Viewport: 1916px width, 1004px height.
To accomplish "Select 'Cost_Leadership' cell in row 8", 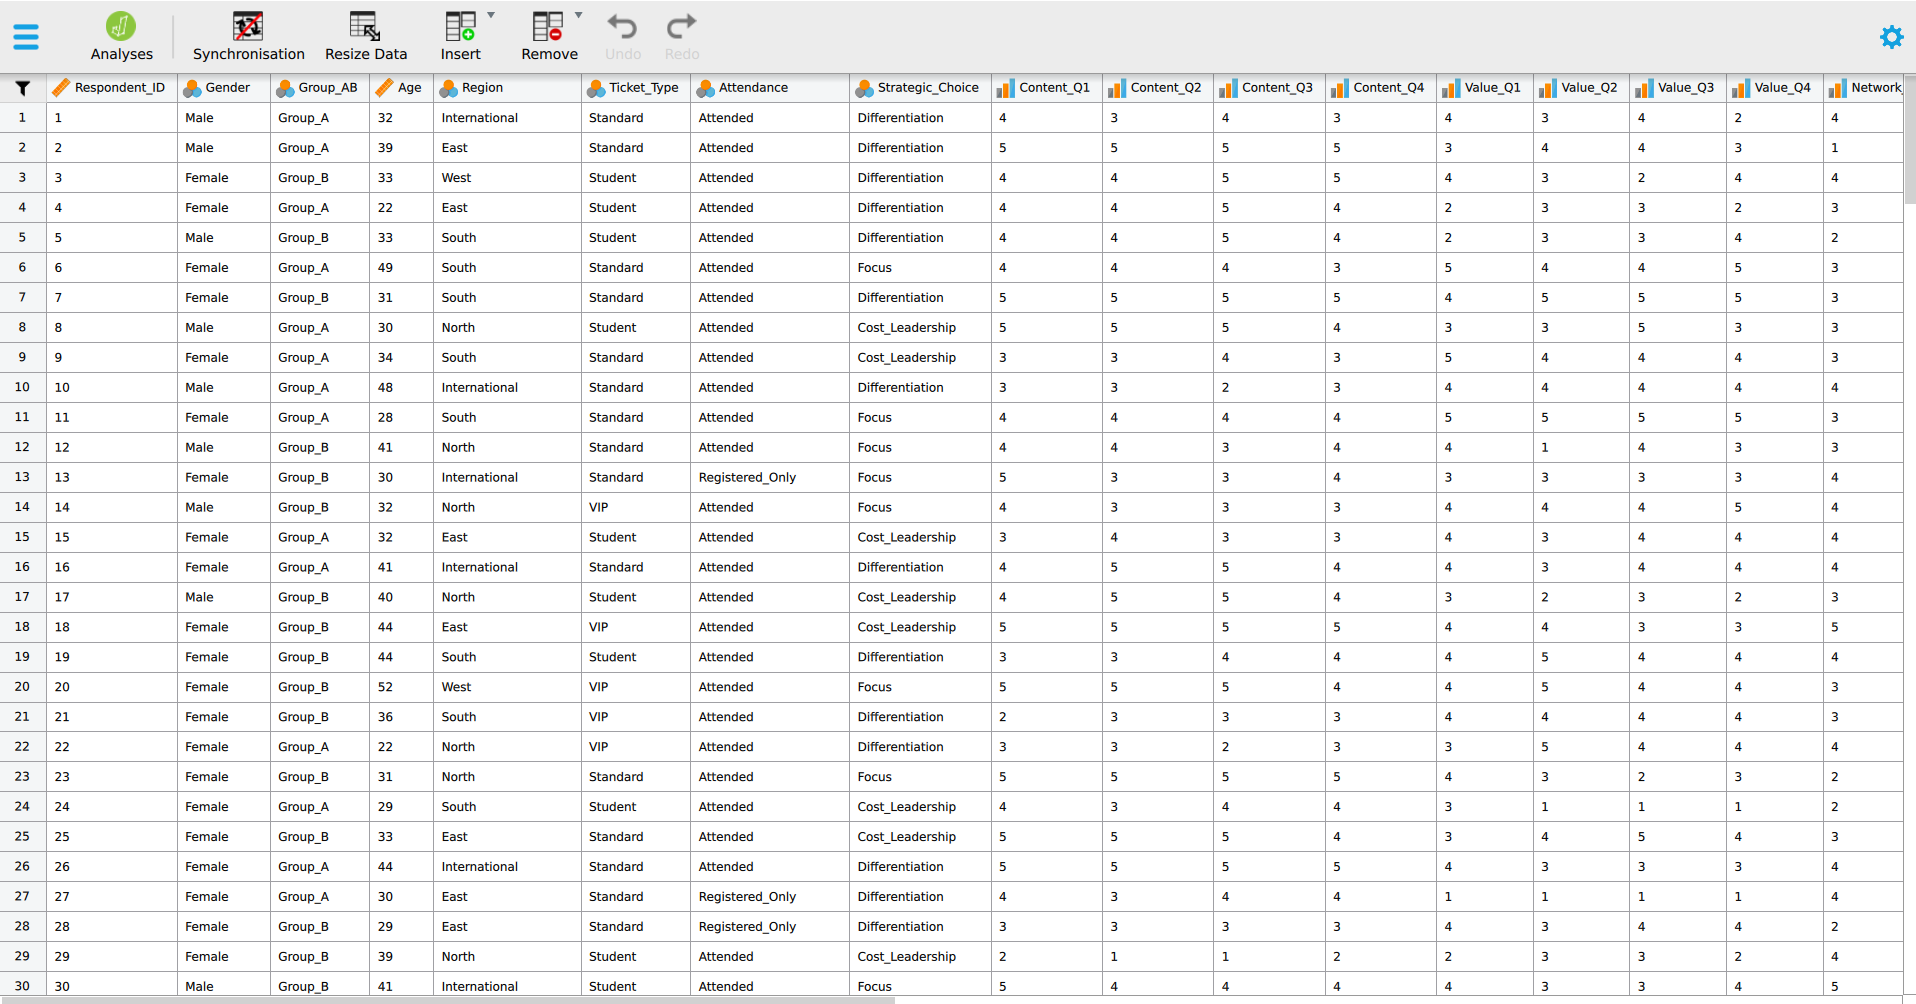I will [x=920, y=328].
